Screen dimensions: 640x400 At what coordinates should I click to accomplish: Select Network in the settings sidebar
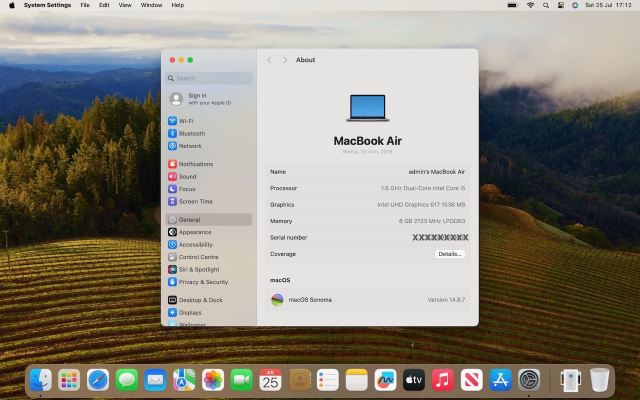click(185, 146)
